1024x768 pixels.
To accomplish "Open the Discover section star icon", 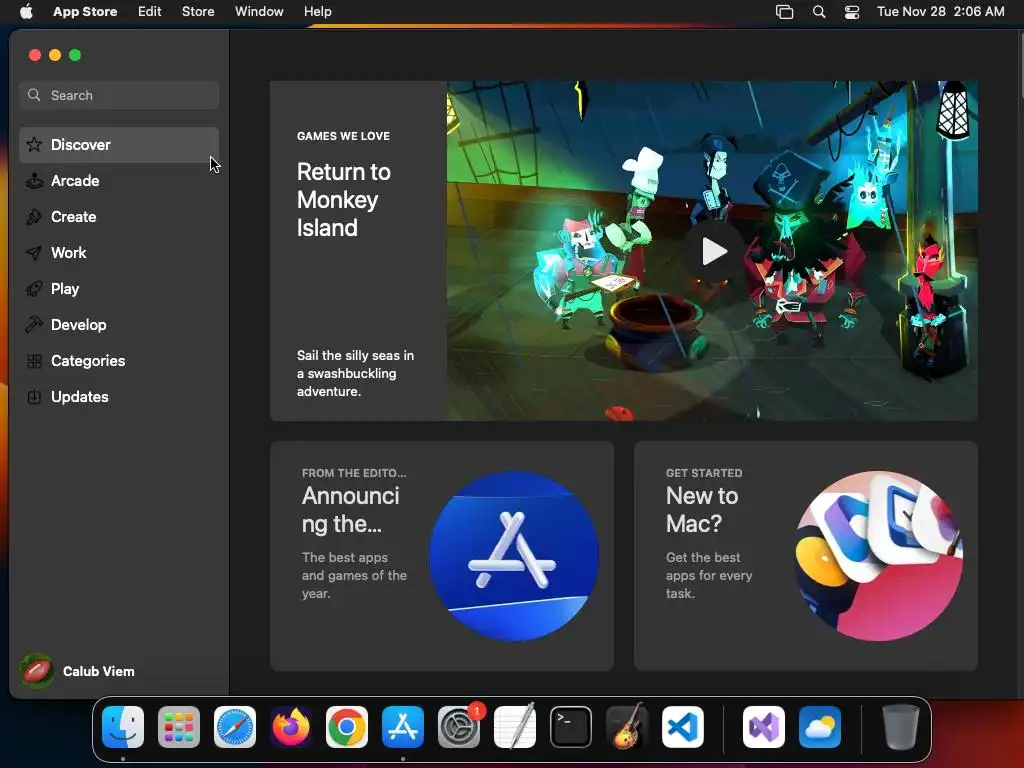I will (34, 144).
